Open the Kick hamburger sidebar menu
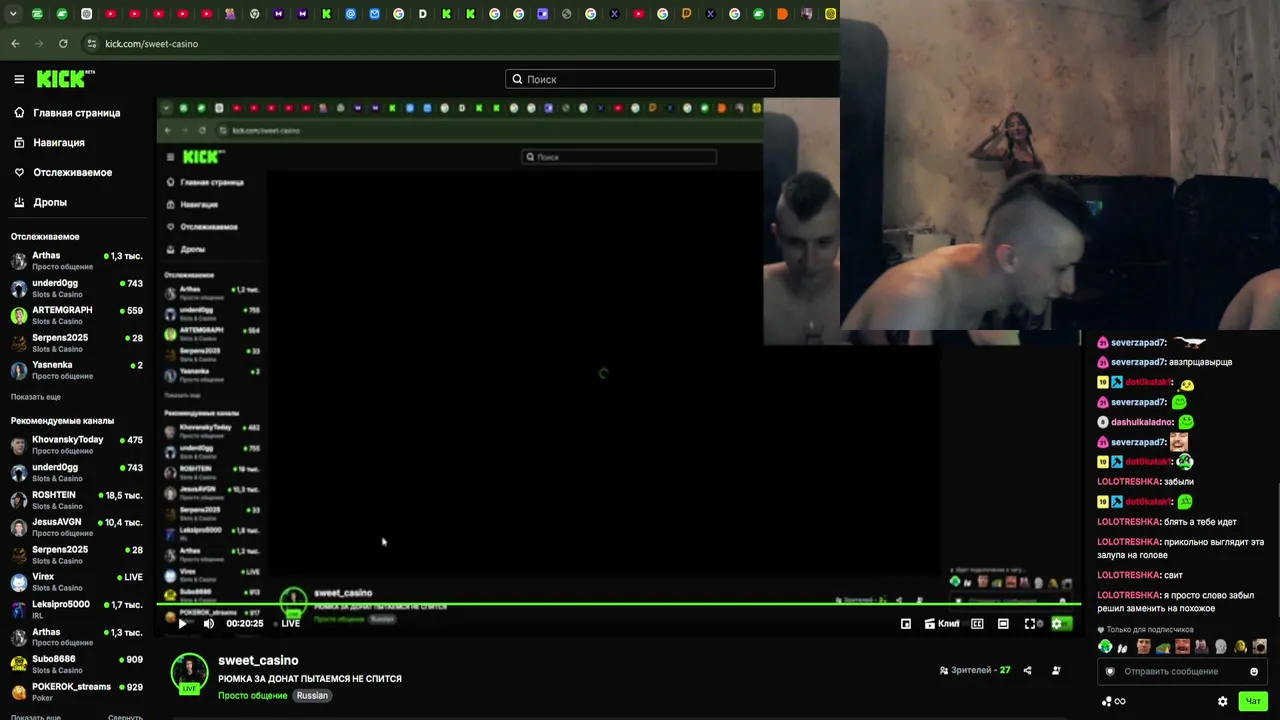The image size is (1280, 720). pyautogui.click(x=19, y=79)
